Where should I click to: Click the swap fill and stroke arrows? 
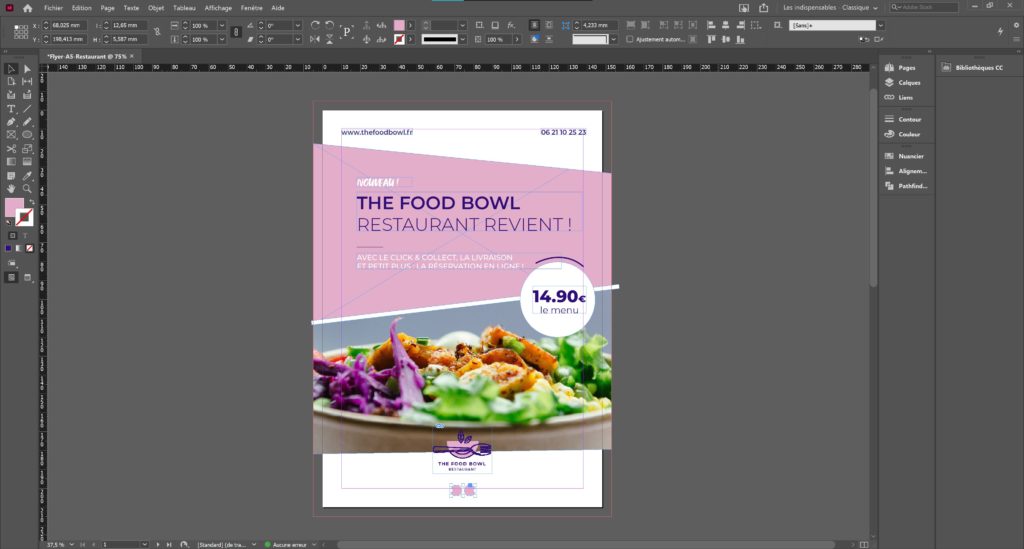coord(31,202)
